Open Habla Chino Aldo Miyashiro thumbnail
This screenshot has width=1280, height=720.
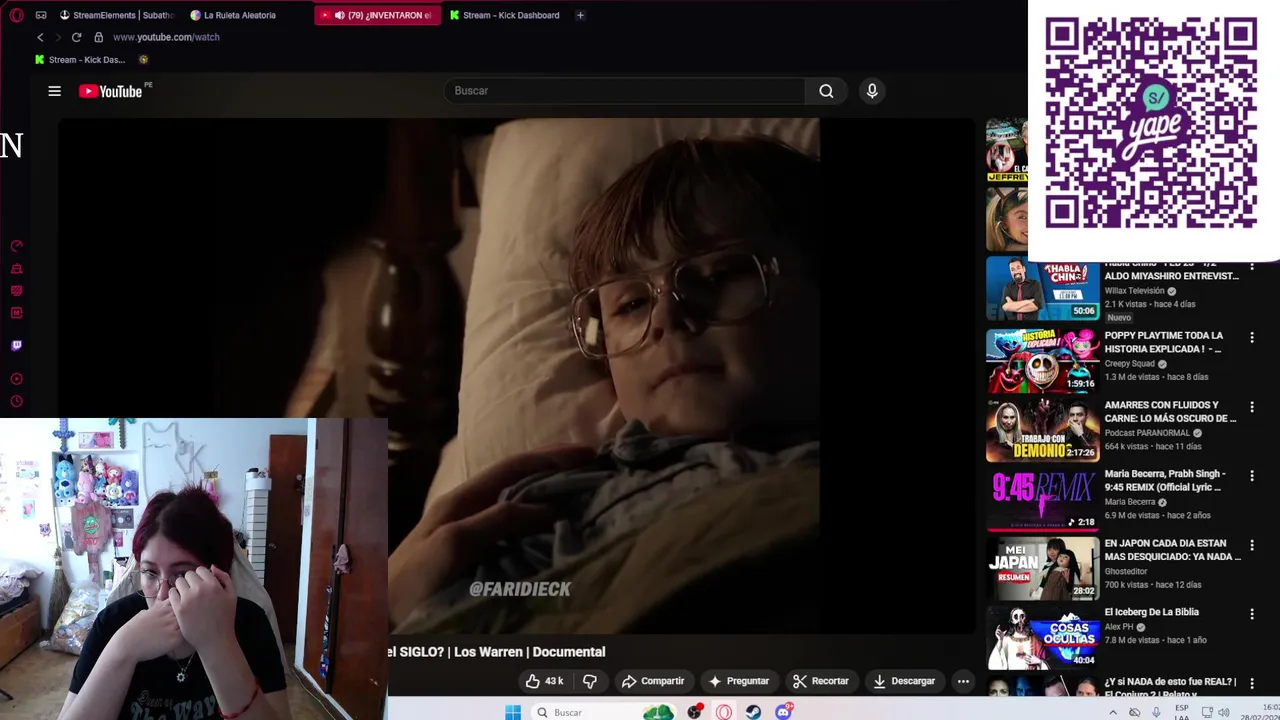pos(1042,289)
